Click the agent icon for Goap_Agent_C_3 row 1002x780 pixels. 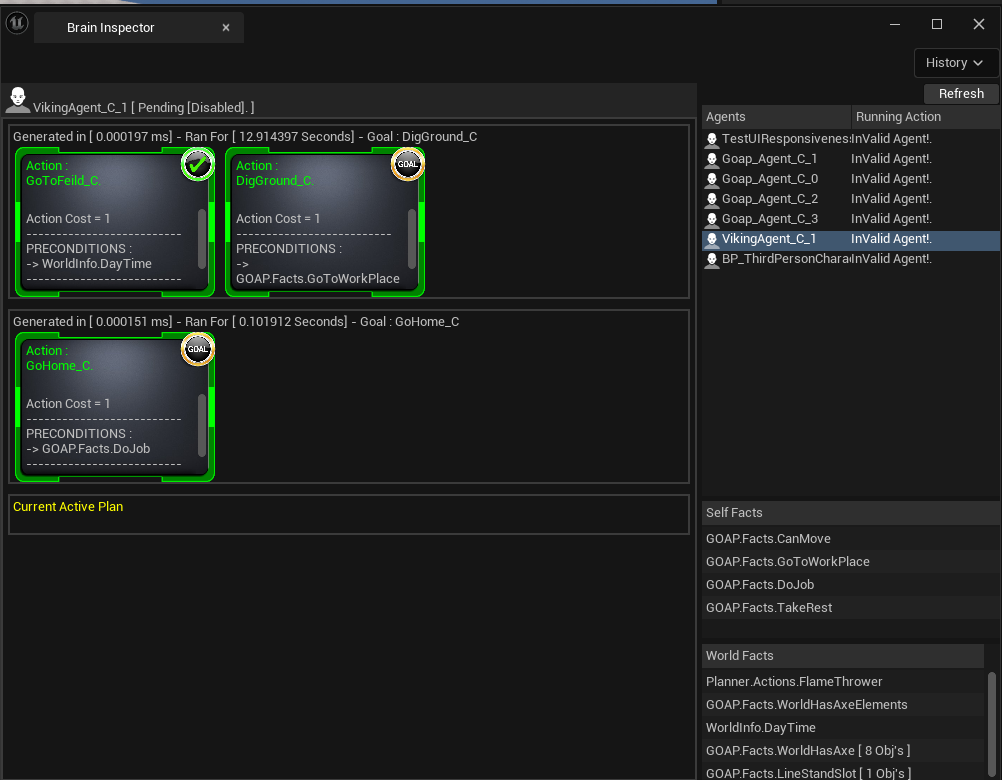pyautogui.click(x=712, y=219)
